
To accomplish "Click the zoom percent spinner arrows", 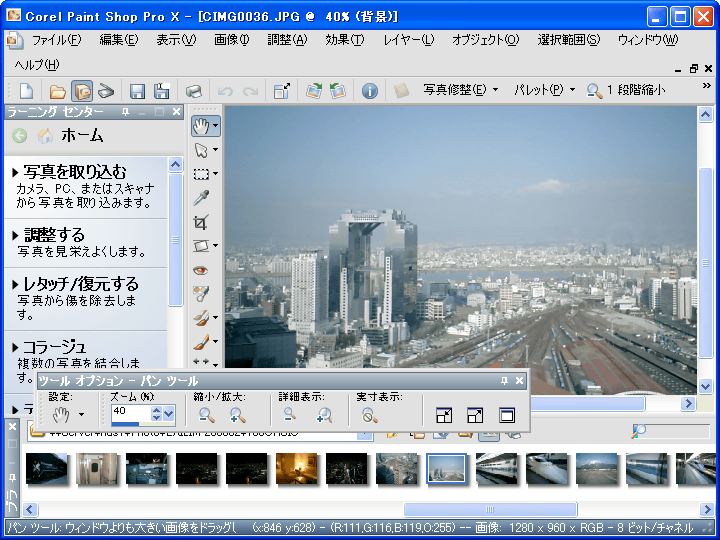I will point(156,414).
